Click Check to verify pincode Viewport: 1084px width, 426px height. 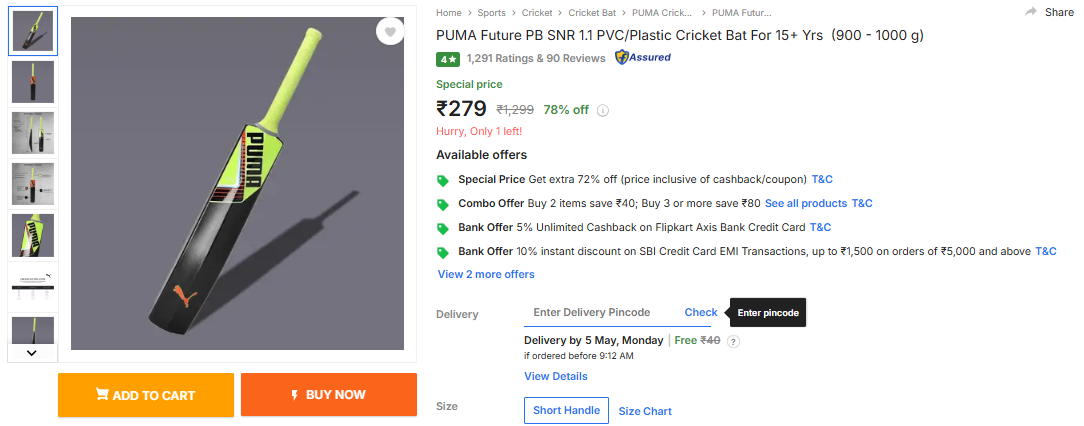coord(701,313)
